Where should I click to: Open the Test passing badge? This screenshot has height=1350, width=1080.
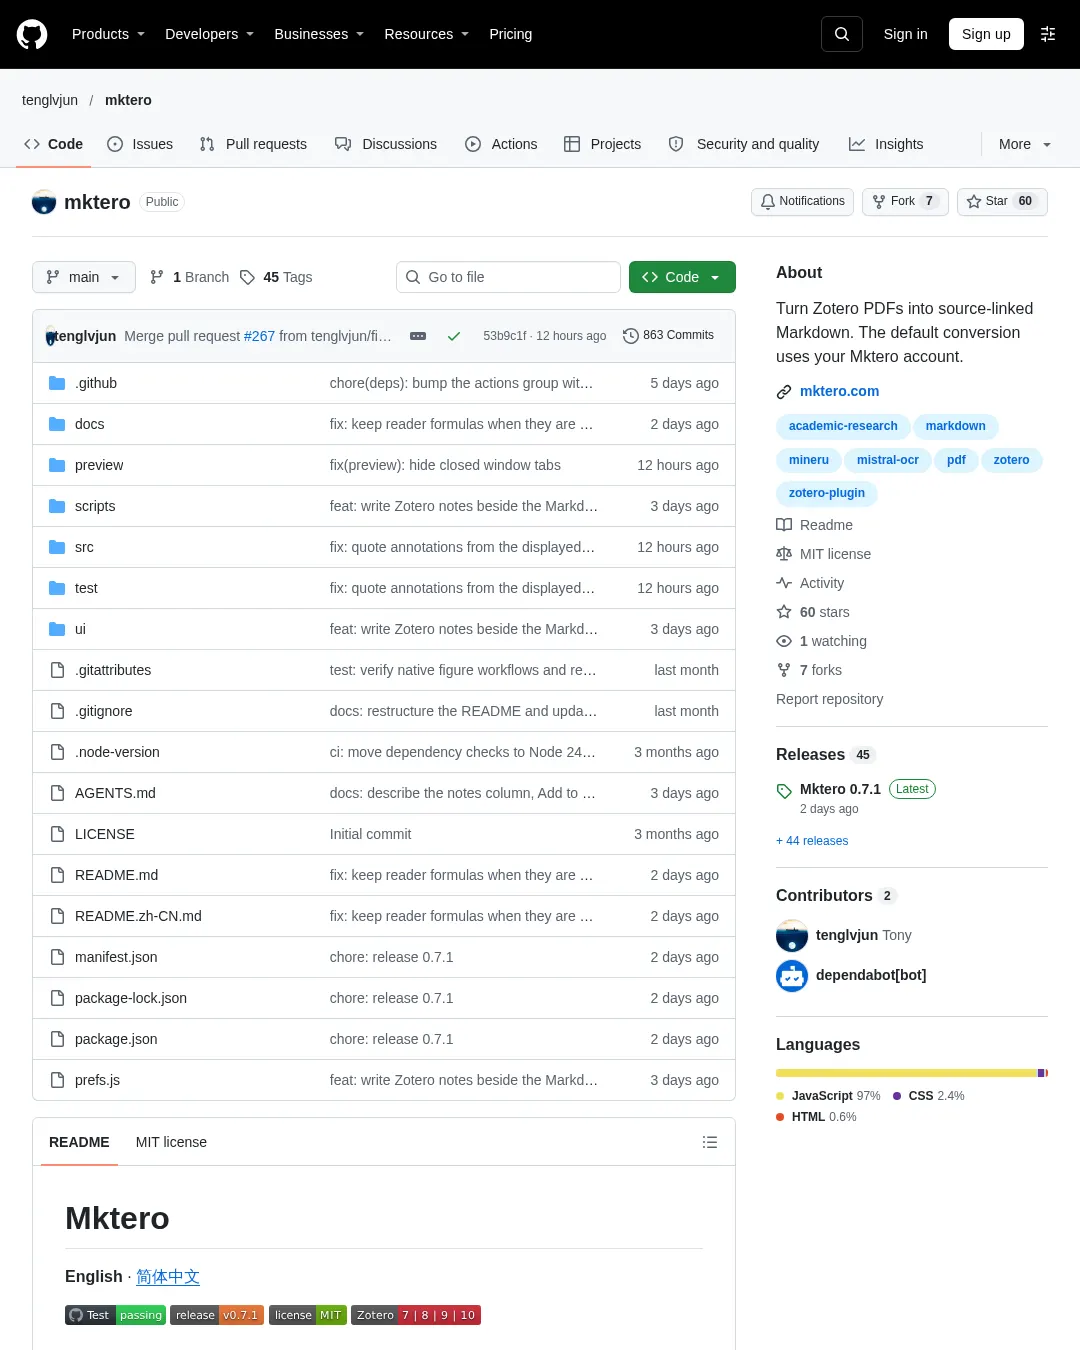115,1315
